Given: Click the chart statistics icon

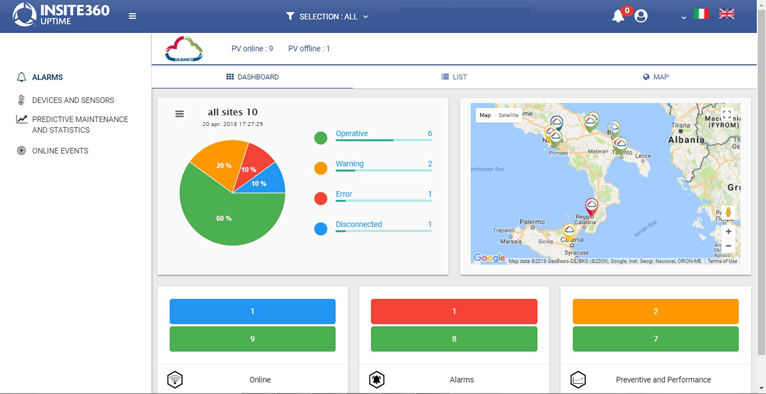Looking at the screenshot, I should [x=21, y=119].
